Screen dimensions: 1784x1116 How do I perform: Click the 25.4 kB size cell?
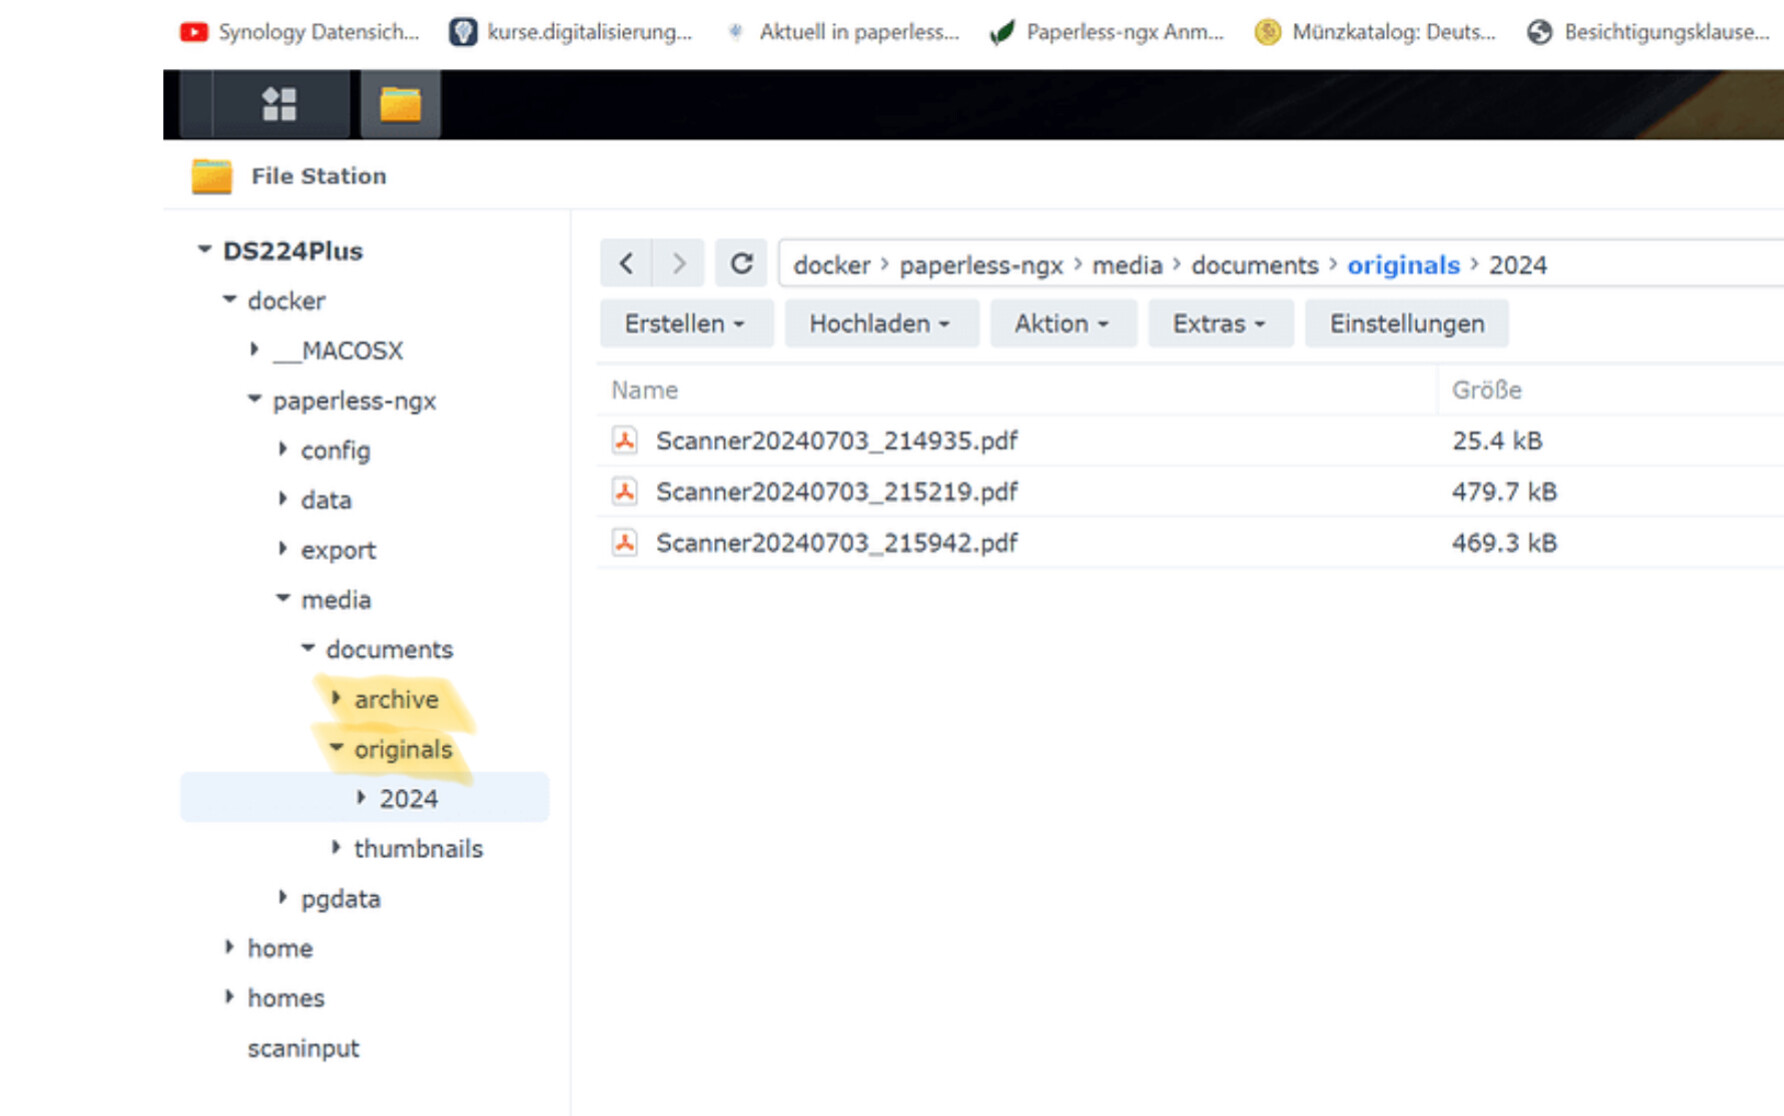(x=1497, y=440)
